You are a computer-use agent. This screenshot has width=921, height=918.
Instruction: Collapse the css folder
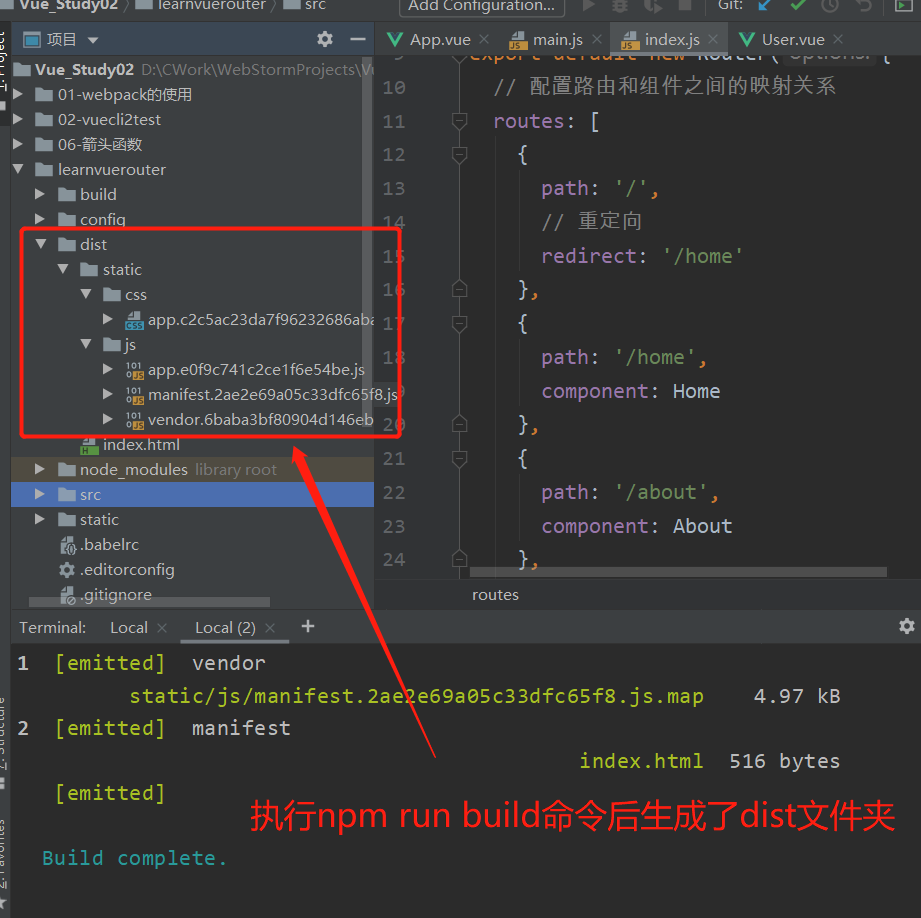[x=86, y=294]
